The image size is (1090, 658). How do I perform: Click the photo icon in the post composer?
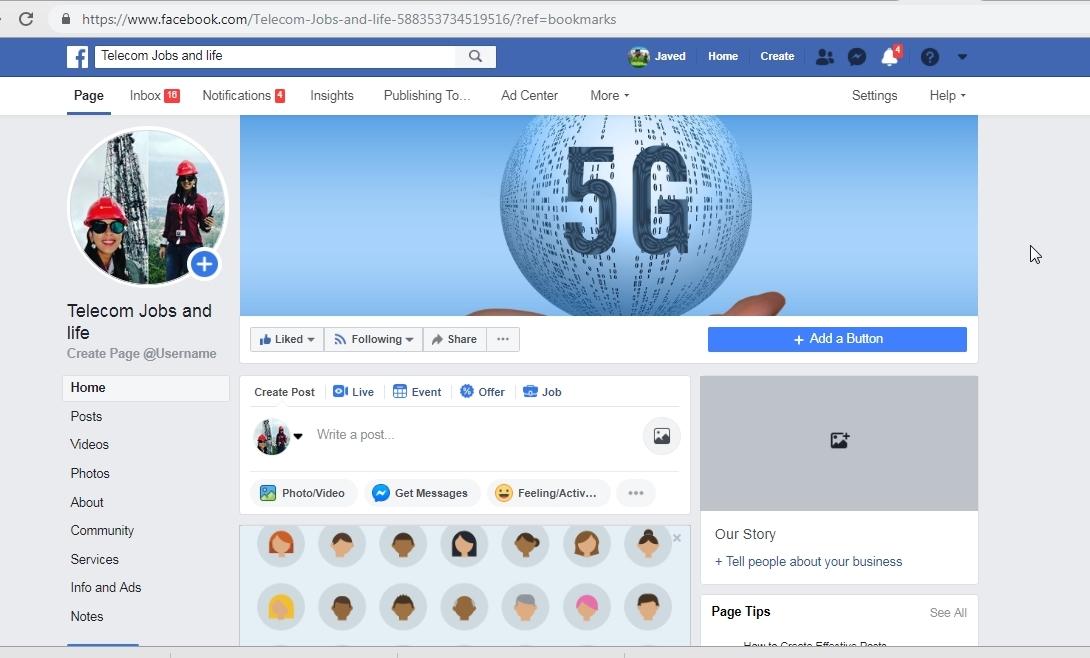point(661,436)
